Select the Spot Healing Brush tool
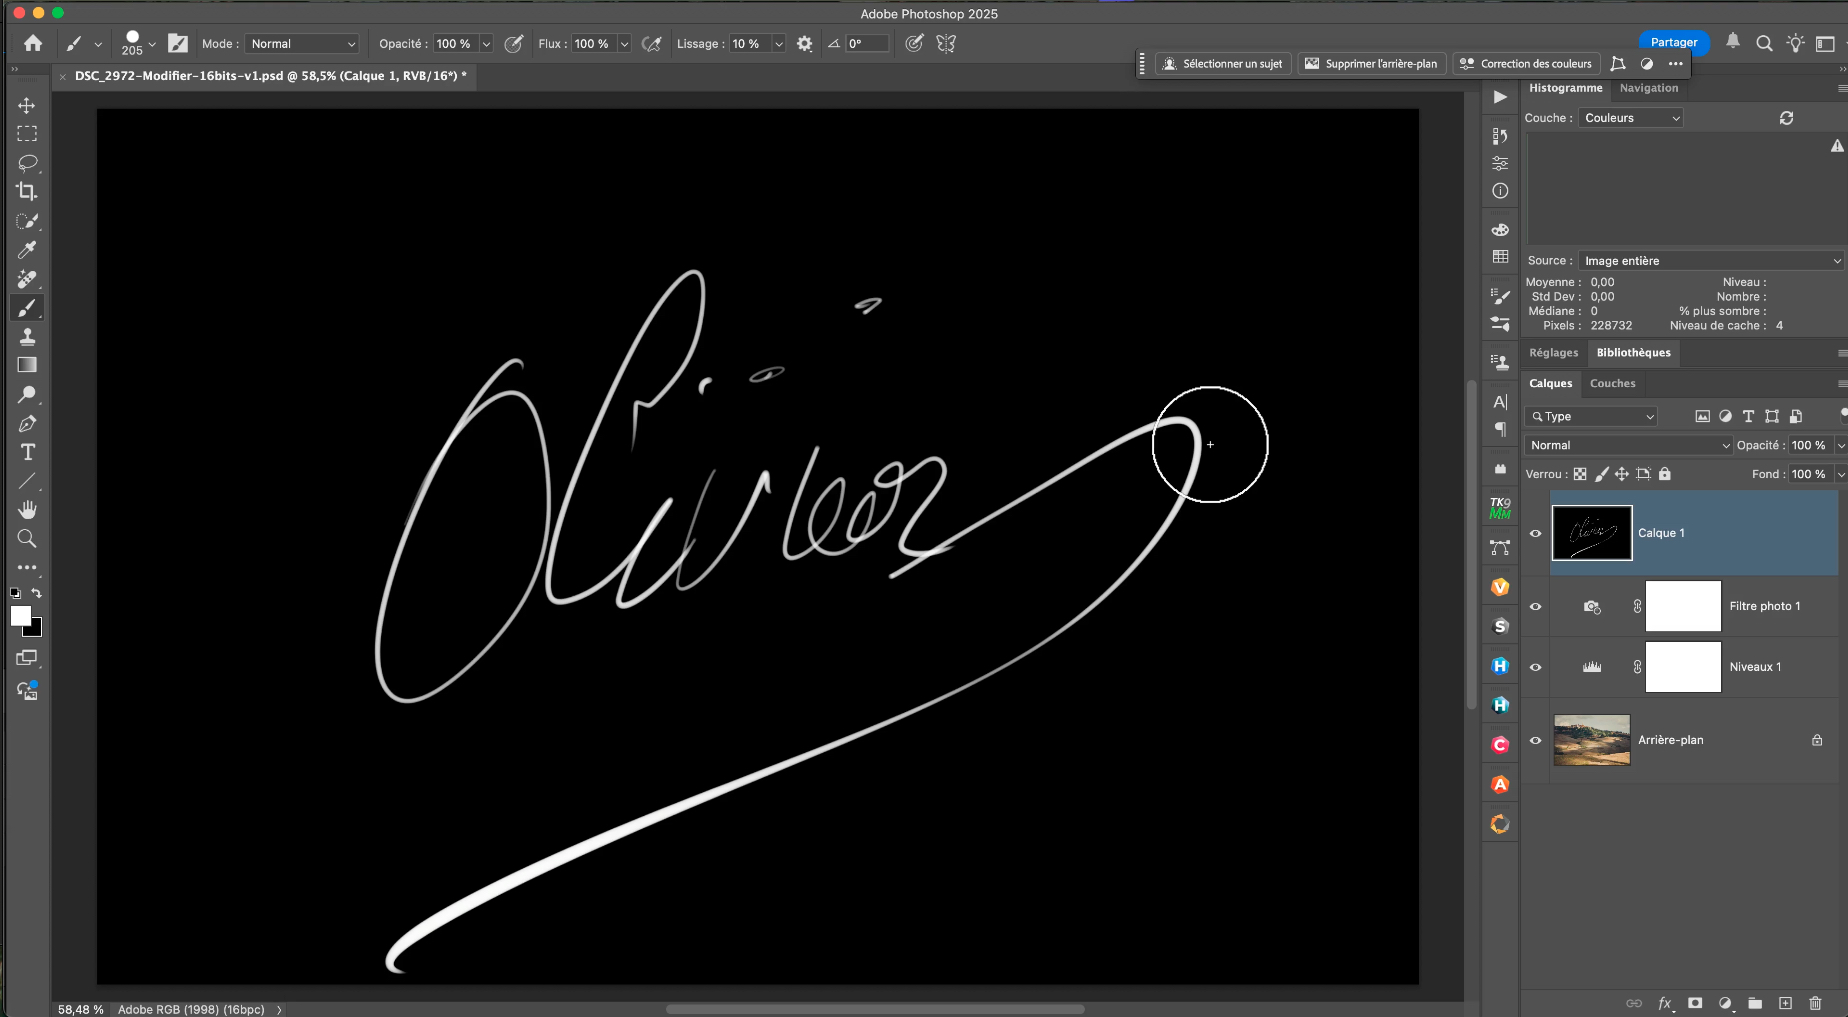The width and height of the screenshot is (1848, 1017). [27, 279]
